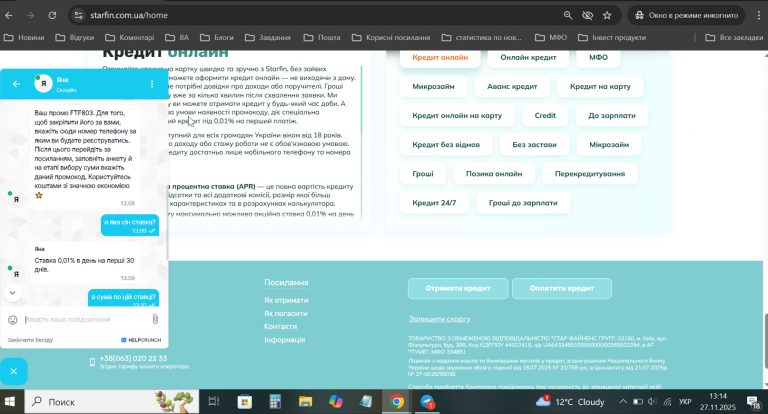This screenshot has width=768, height=414.
Task: Open the ВА bookmarks folder
Action: pos(177,37)
